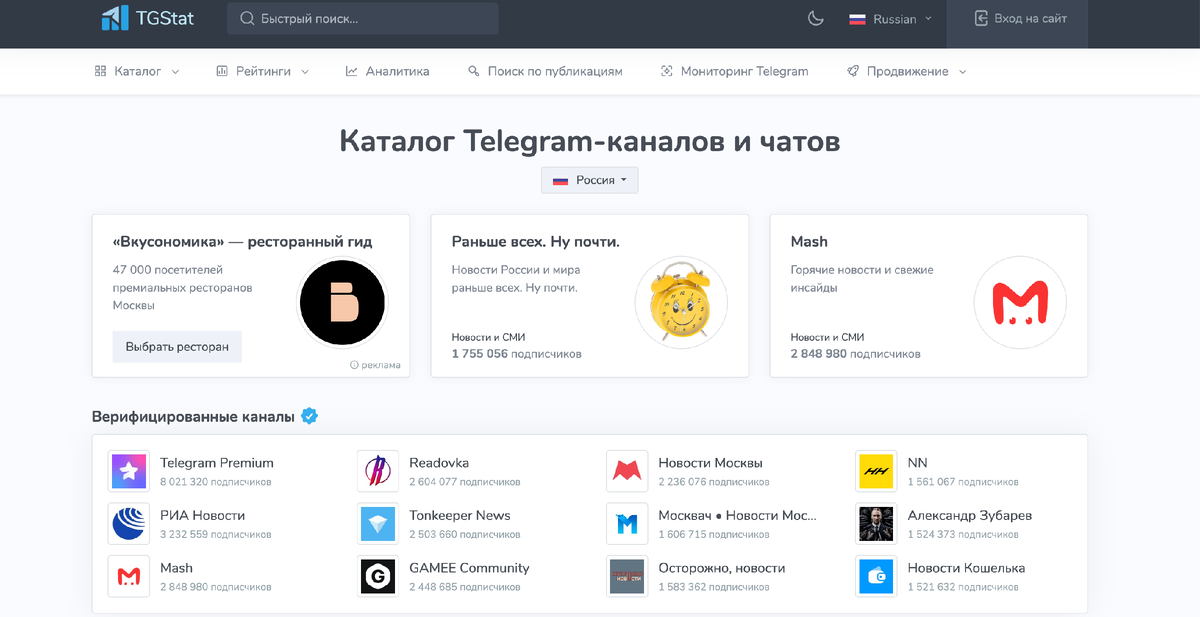Screen dimensions: 1200x617
Task: Click the login arrow icon
Action: click(x=981, y=18)
